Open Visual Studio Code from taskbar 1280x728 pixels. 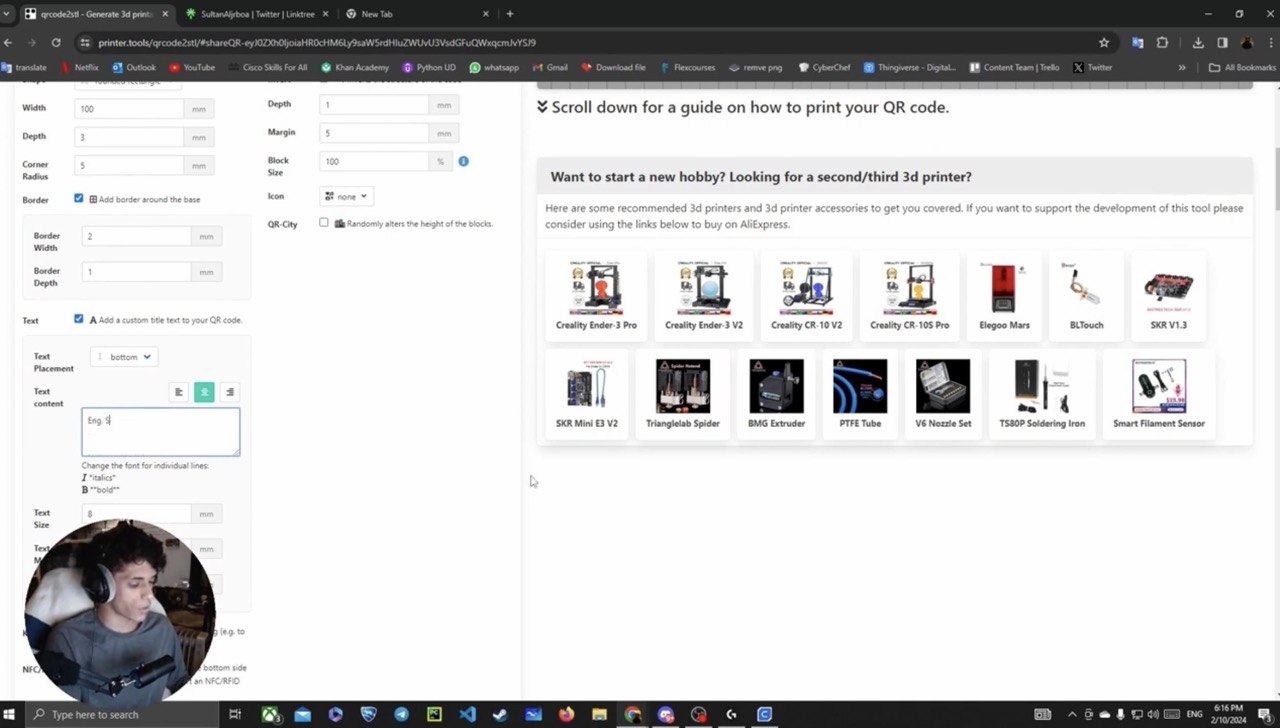[x=467, y=714]
